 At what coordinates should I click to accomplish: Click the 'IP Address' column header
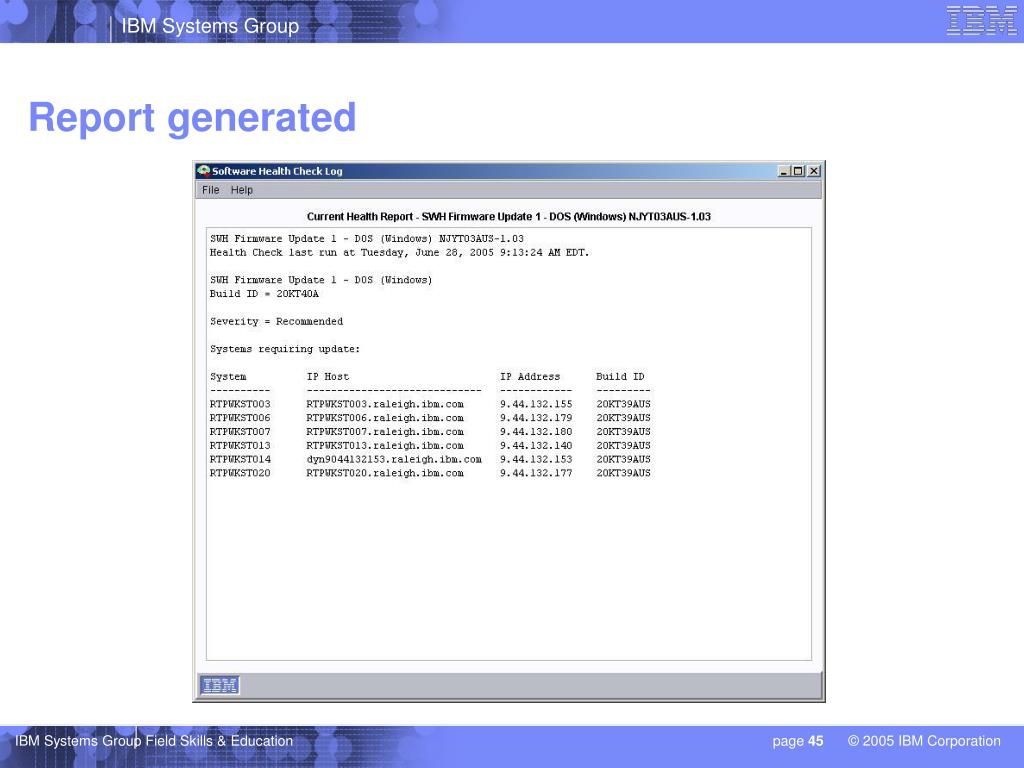click(530, 377)
